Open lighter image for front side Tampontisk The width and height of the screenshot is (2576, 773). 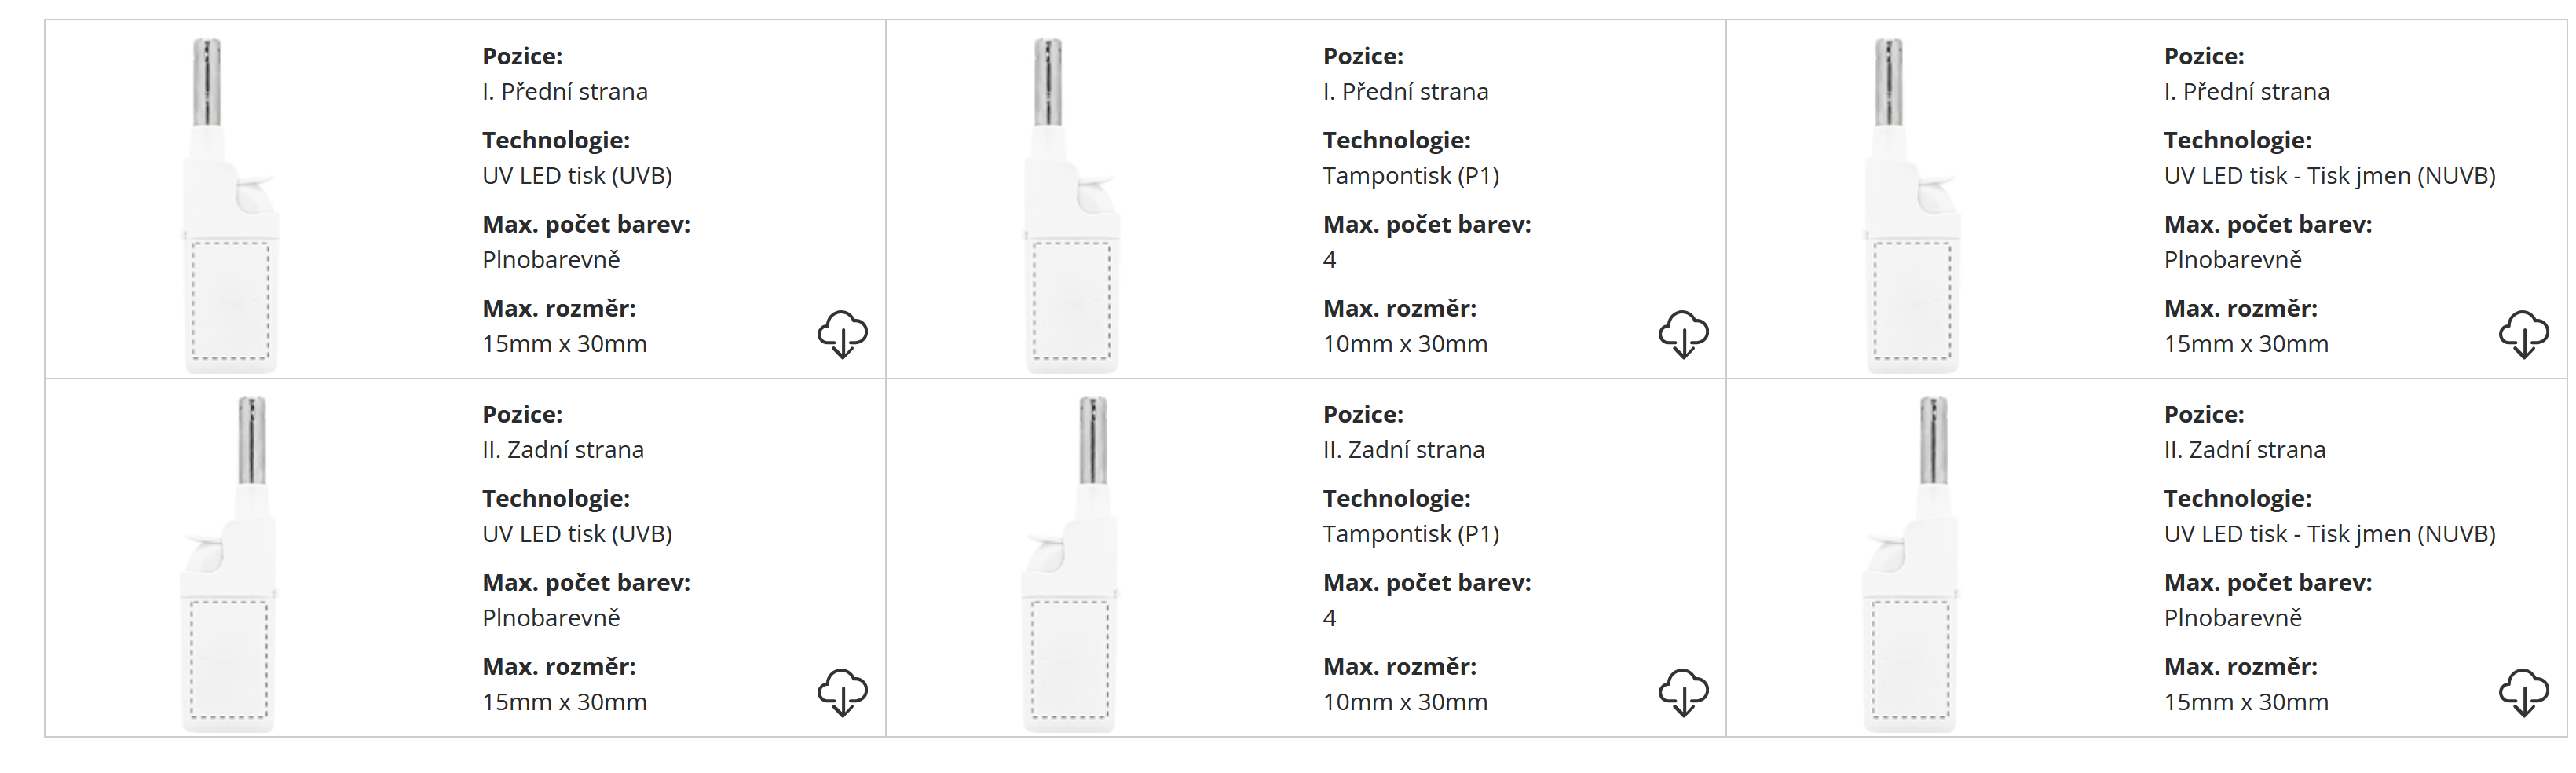[1071, 205]
